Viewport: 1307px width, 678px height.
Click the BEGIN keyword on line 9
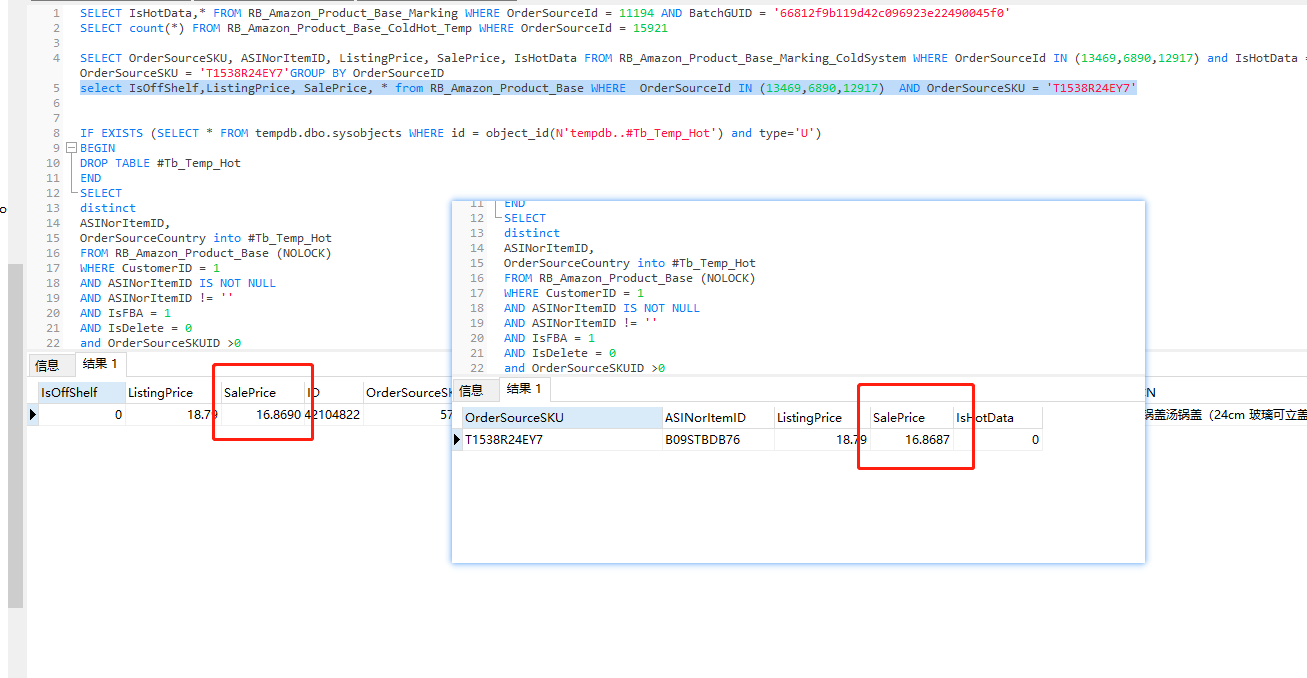pos(98,148)
